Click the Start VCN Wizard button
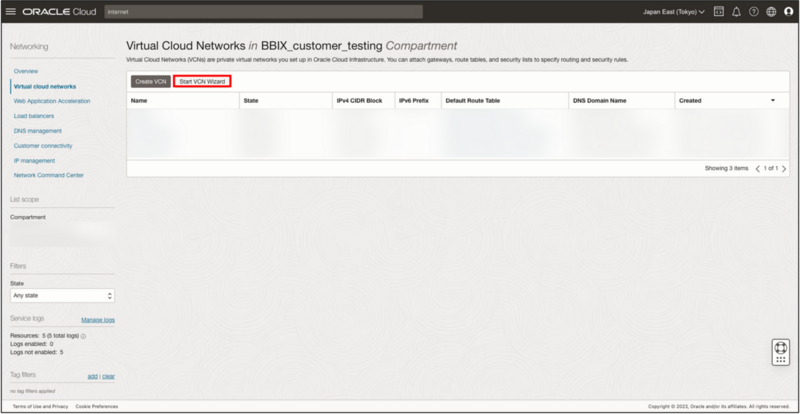The image size is (800, 414). tap(202, 82)
